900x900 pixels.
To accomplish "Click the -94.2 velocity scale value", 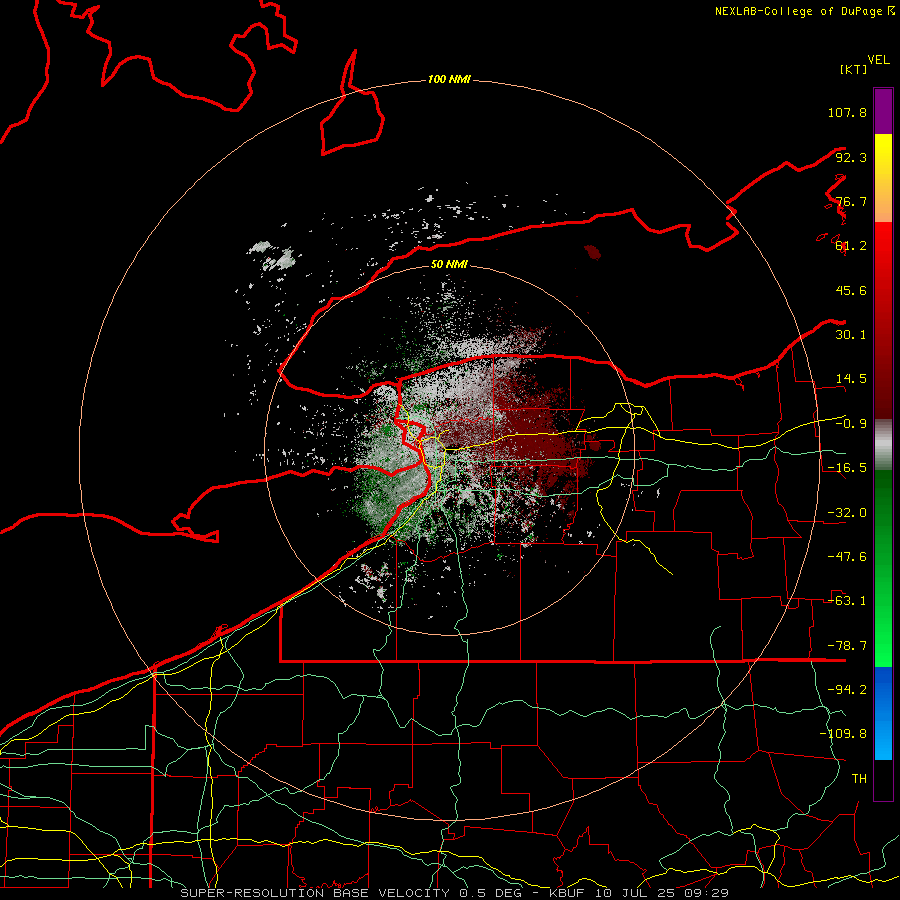I will click(847, 690).
